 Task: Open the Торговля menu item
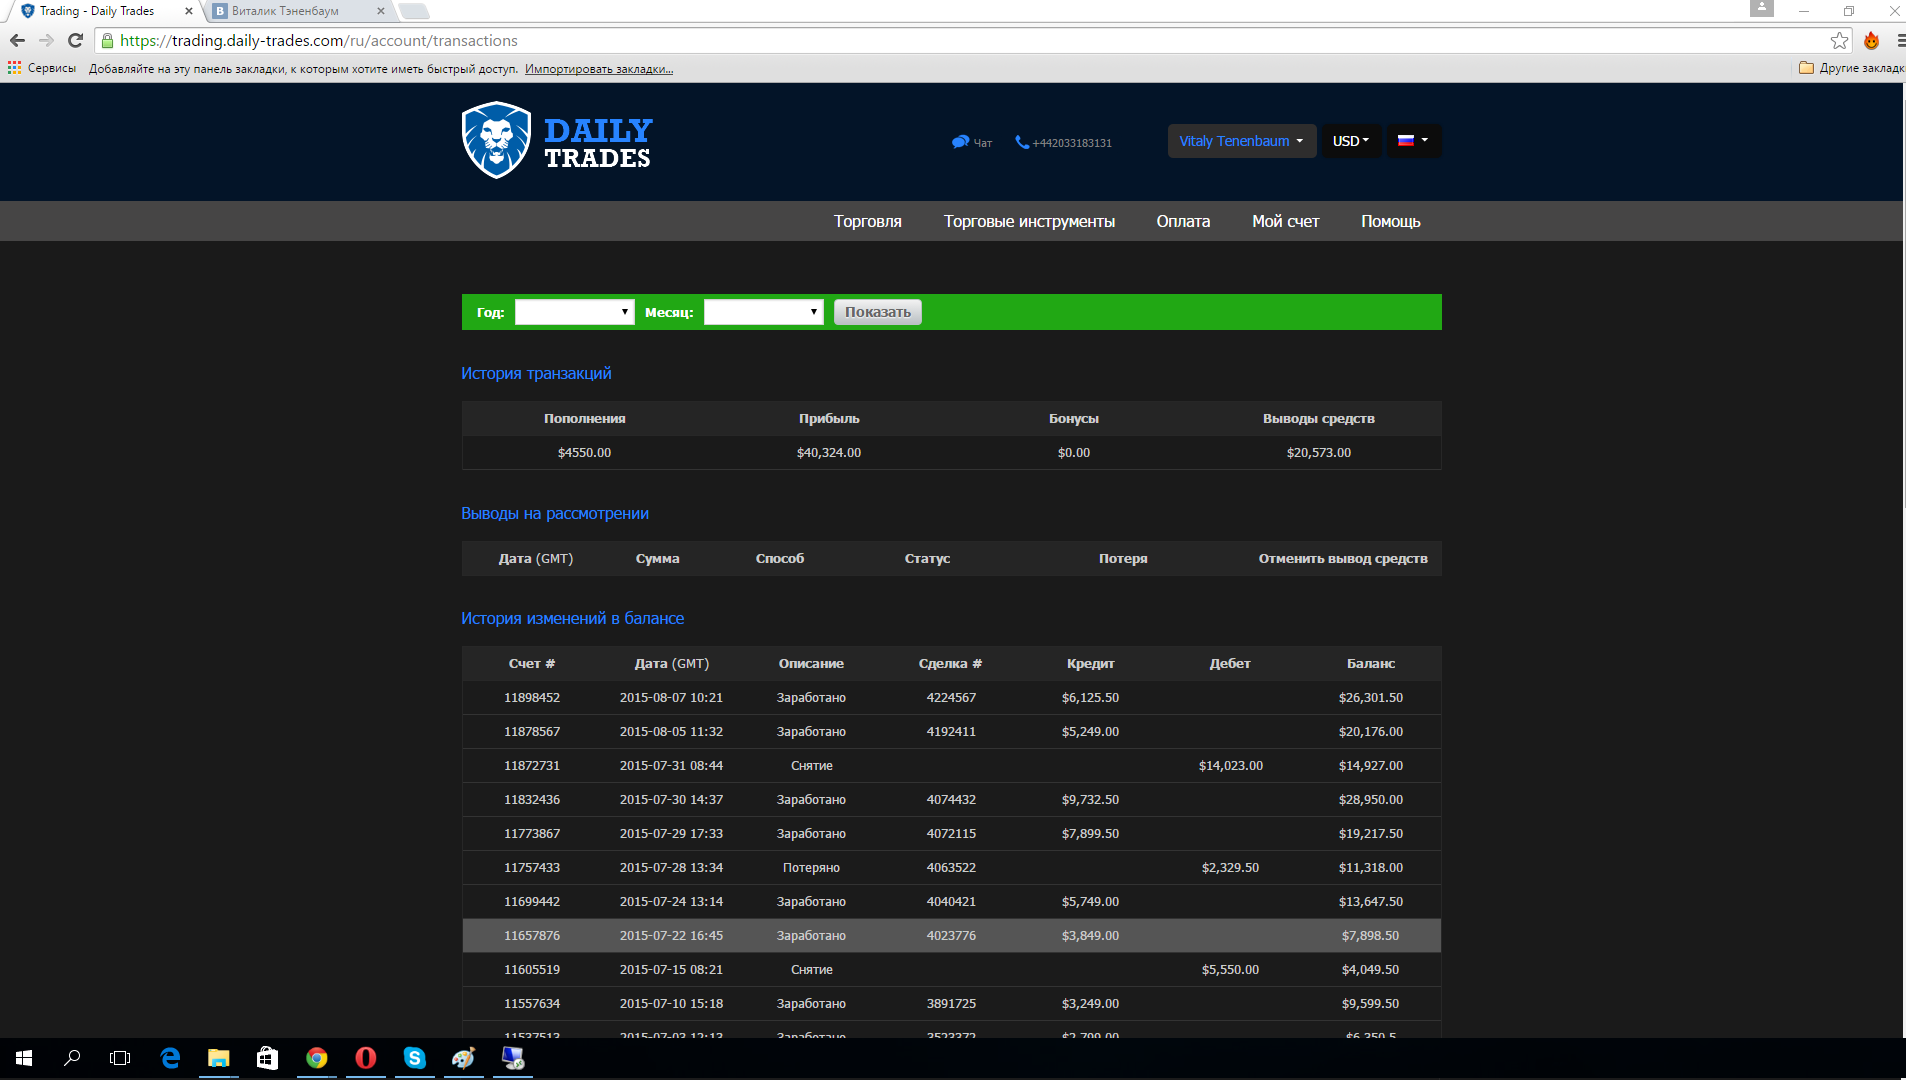(x=867, y=221)
